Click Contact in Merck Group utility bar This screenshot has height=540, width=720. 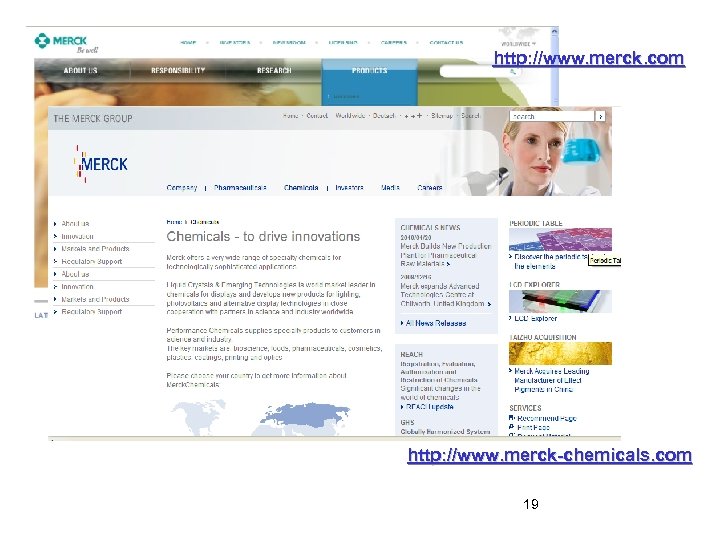pos(317,116)
